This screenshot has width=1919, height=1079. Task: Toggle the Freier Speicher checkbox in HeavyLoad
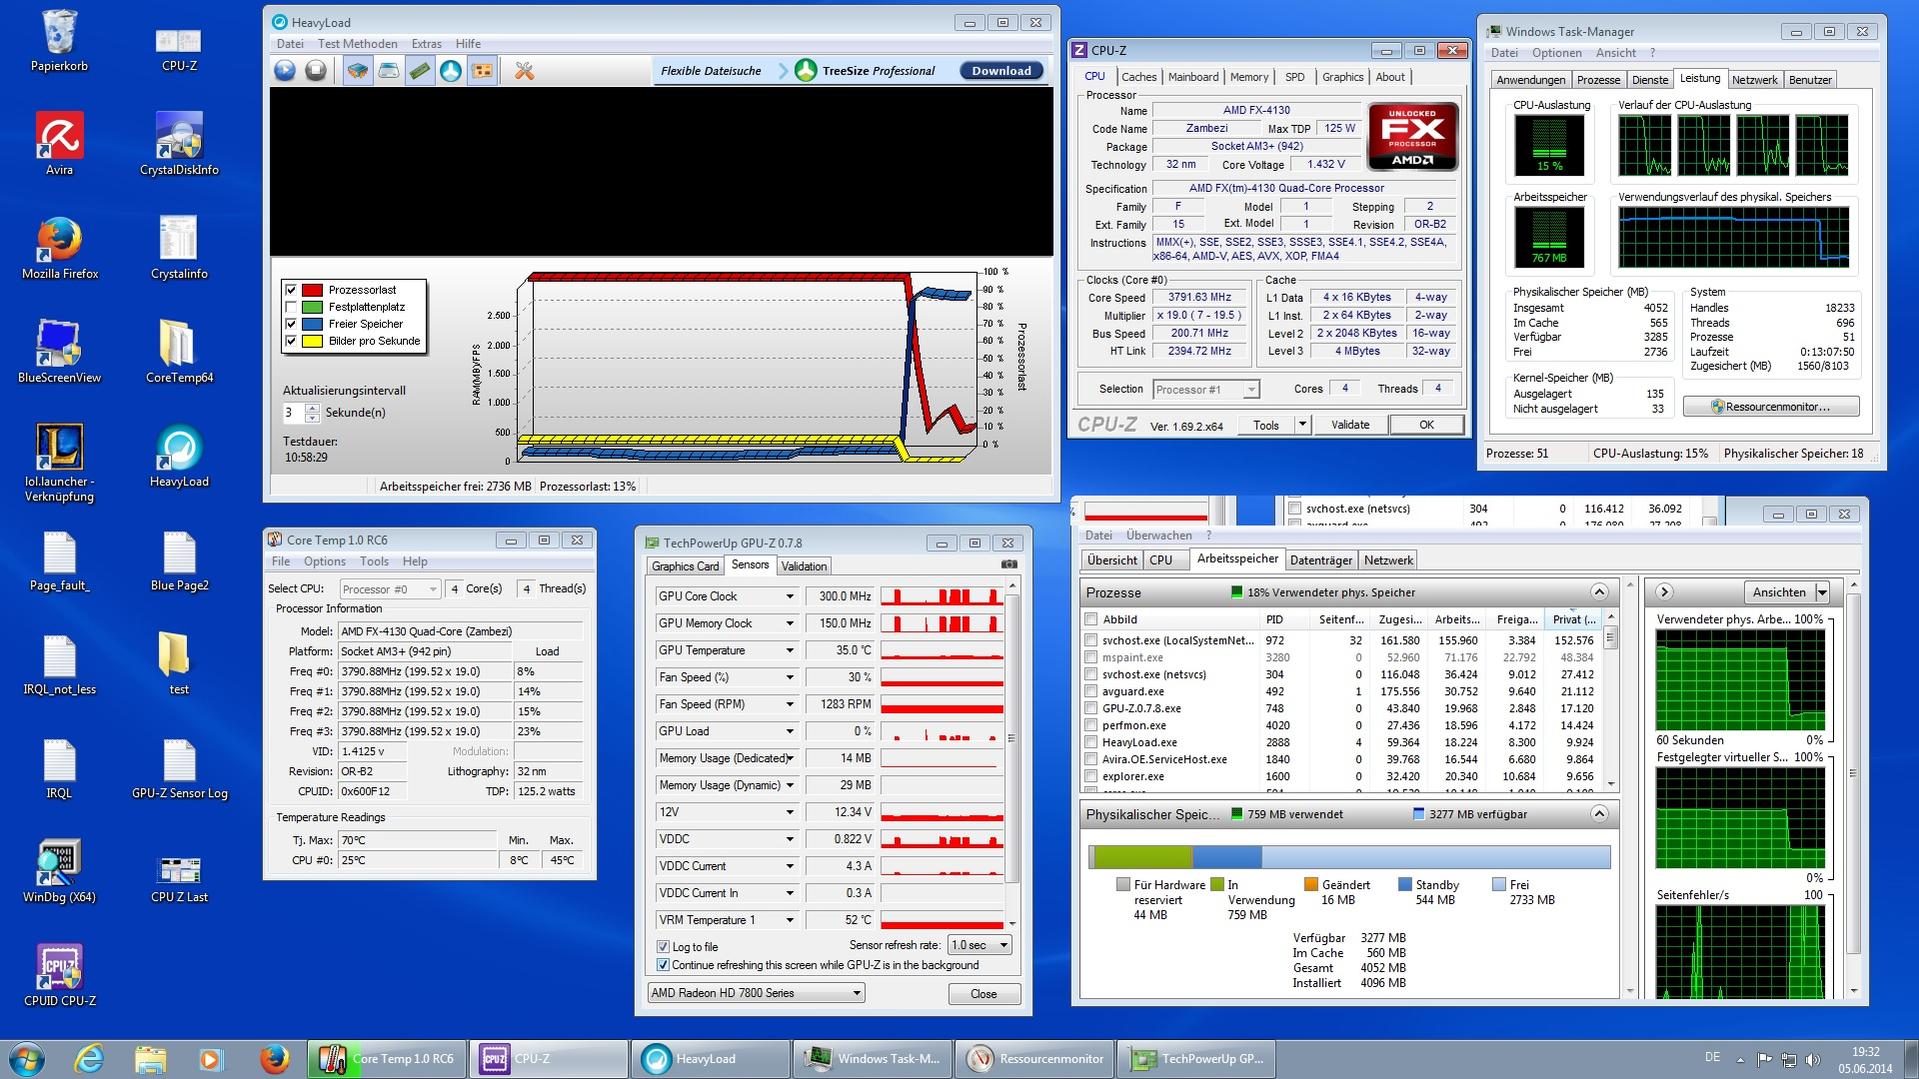pos(291,324)
